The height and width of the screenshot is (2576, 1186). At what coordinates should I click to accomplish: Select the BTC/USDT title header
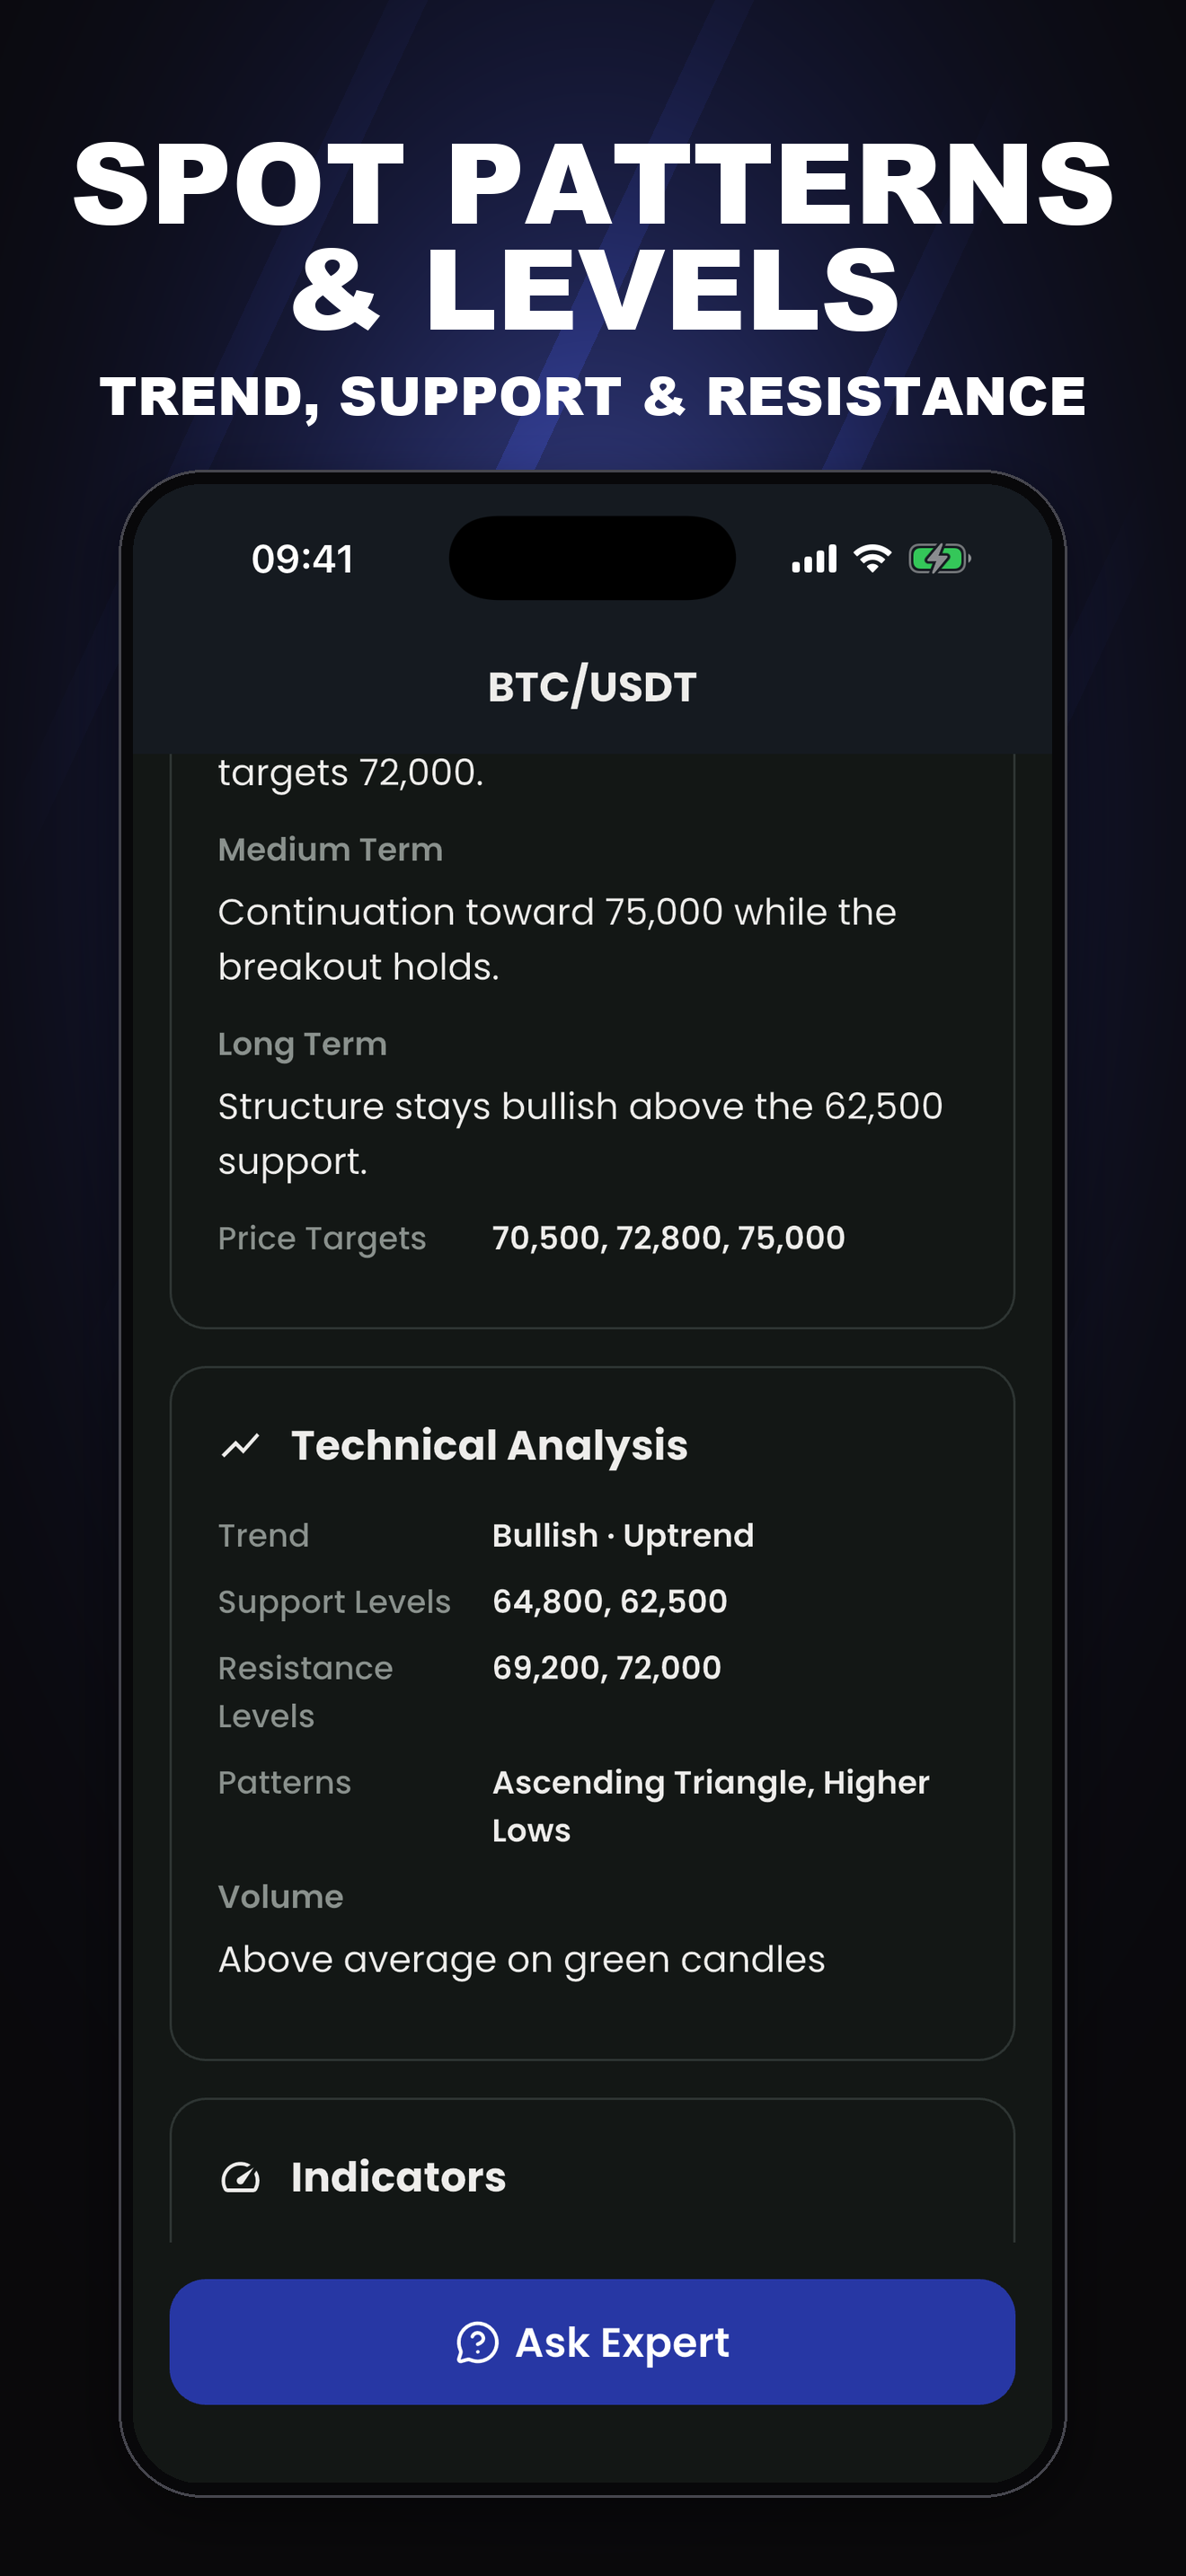592,687
